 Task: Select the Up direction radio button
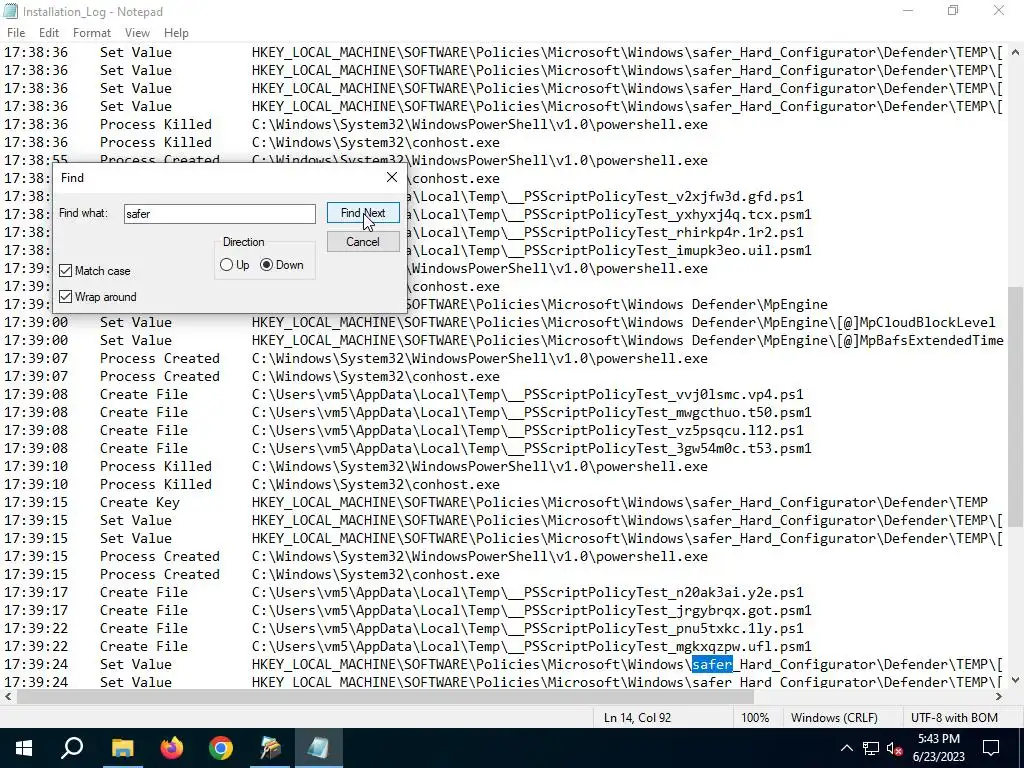coord(234,264)
